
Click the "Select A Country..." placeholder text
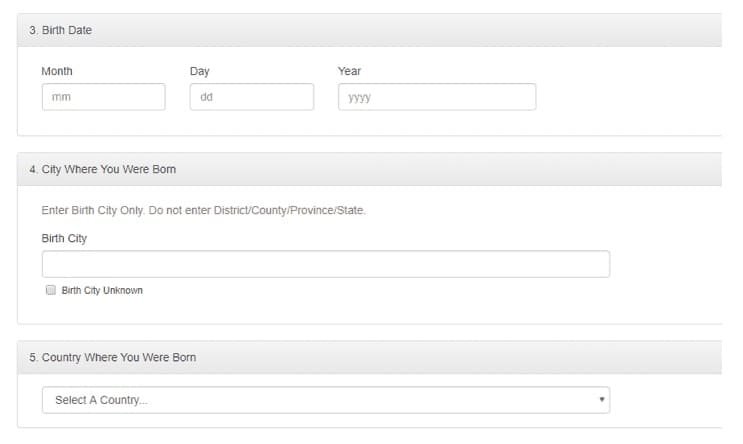coord(101,400)
